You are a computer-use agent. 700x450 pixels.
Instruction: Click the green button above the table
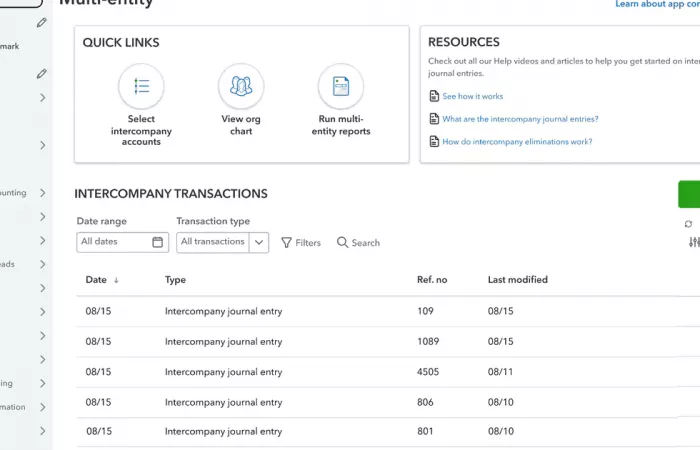(x=689, y=194)
